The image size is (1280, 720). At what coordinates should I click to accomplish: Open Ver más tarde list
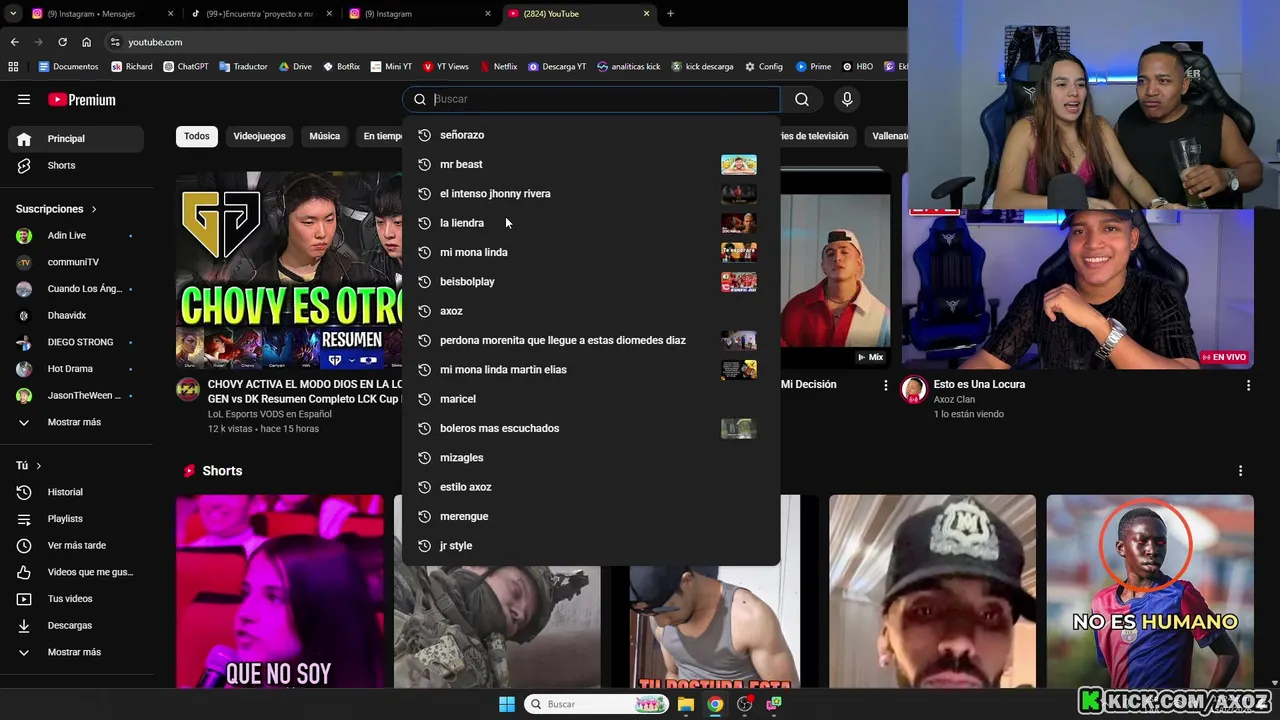76,545
